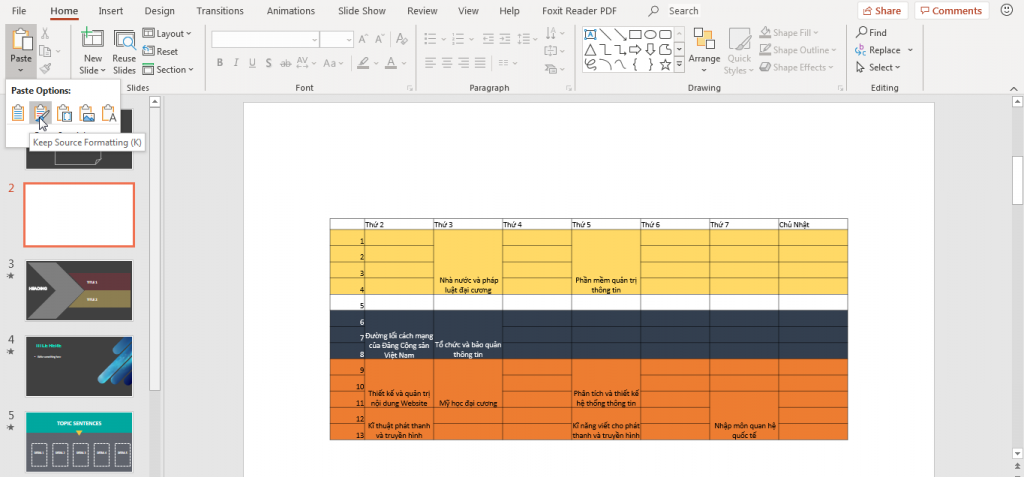This screenshot has height=477, width=1024.
Task: Select the Keep Source Formatting paste option
Action: click(41, 113)
